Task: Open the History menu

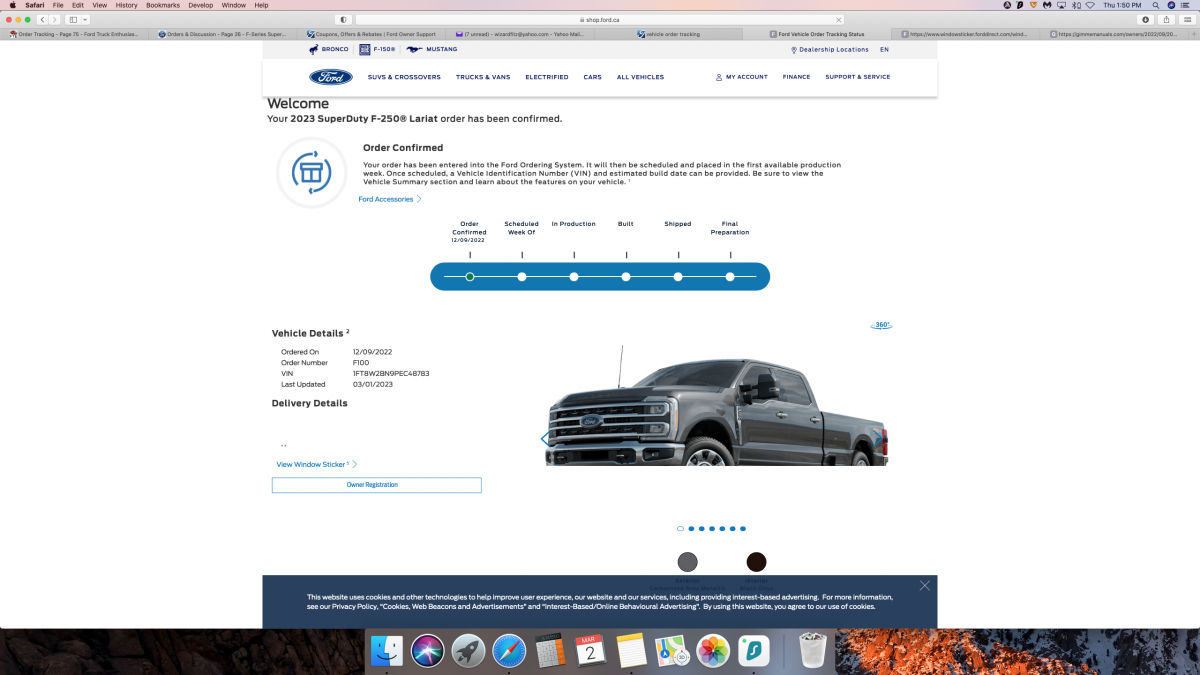Action: tap(127, 5)
